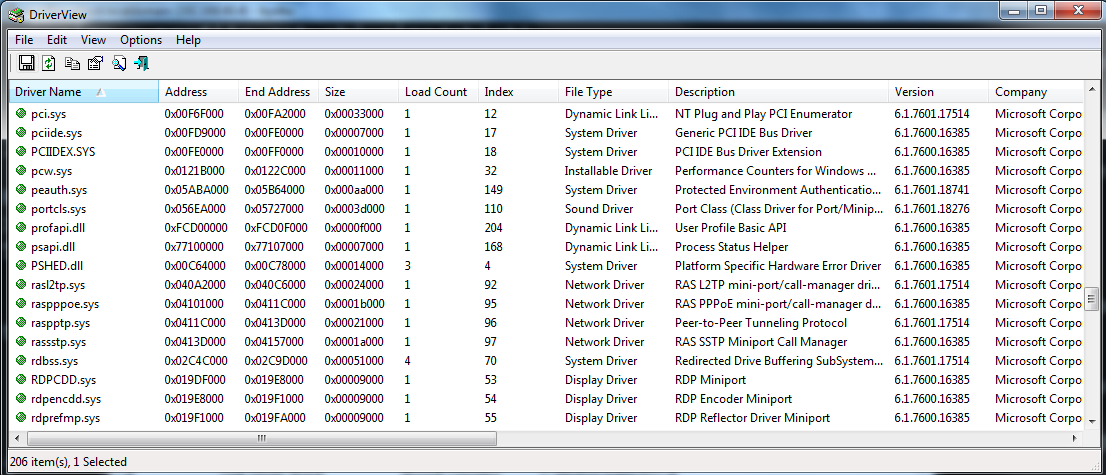
Task: Open the Properties toolbar icon
Action: coord(95,64)
